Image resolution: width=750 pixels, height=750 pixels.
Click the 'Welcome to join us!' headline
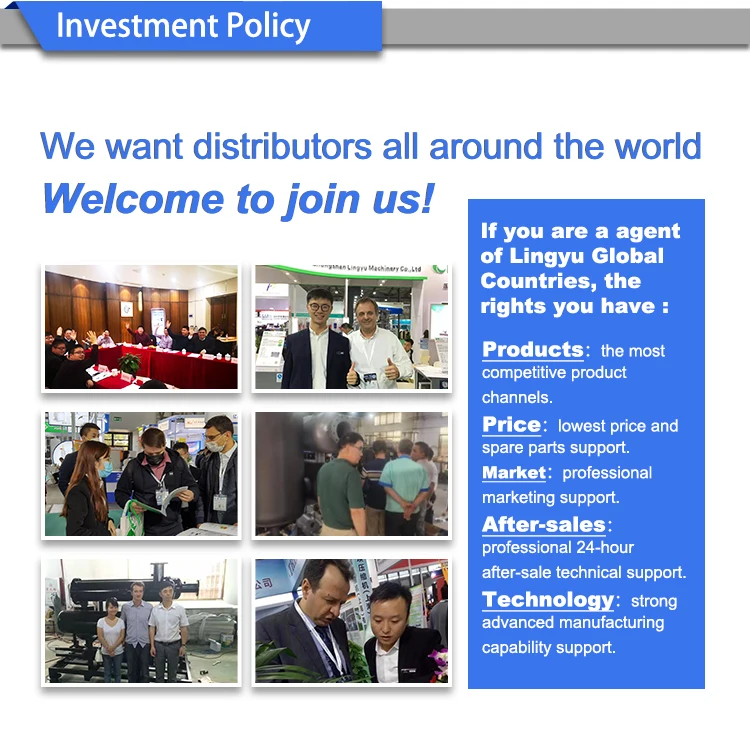coord(238,200)
